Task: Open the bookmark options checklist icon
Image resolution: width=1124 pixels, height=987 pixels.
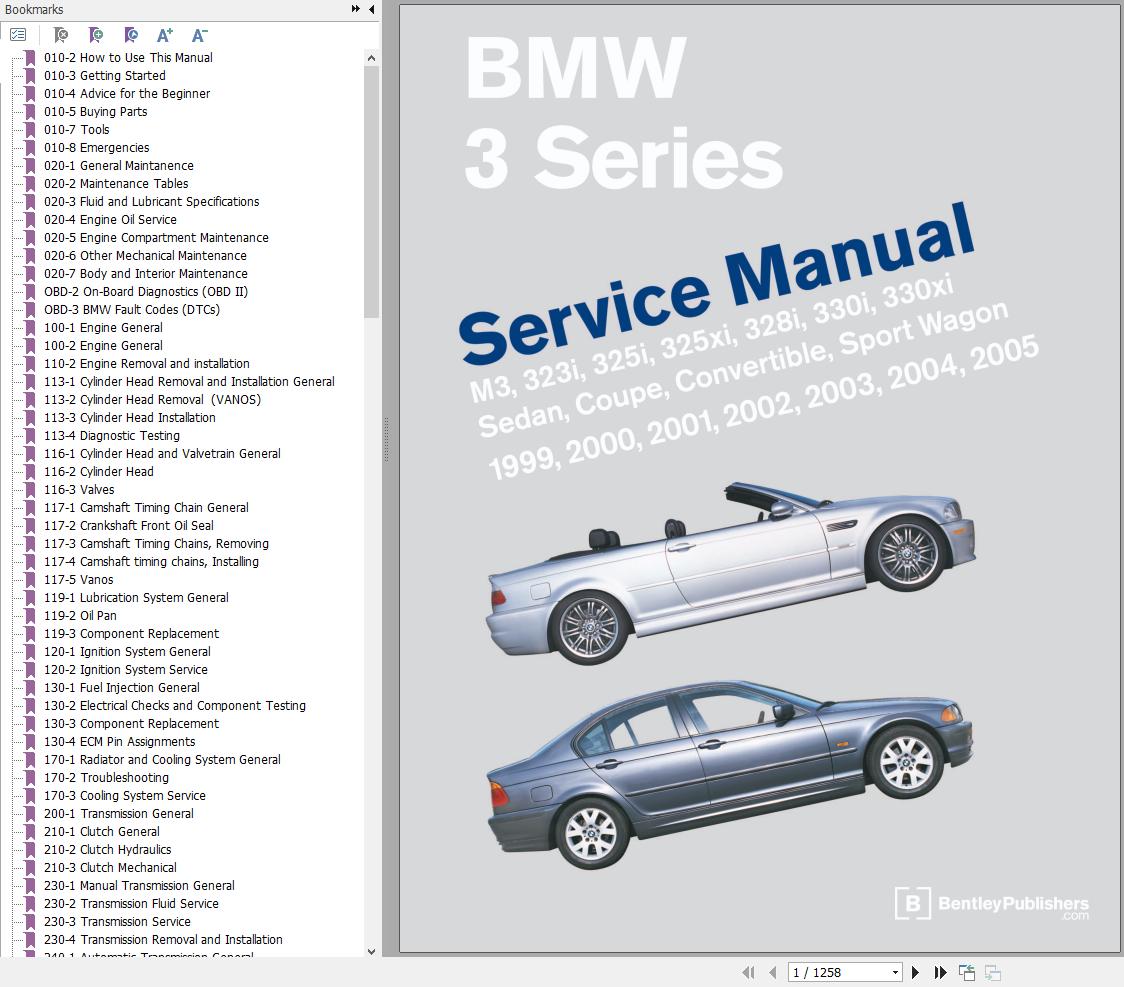Action: [x=18, y=34]
